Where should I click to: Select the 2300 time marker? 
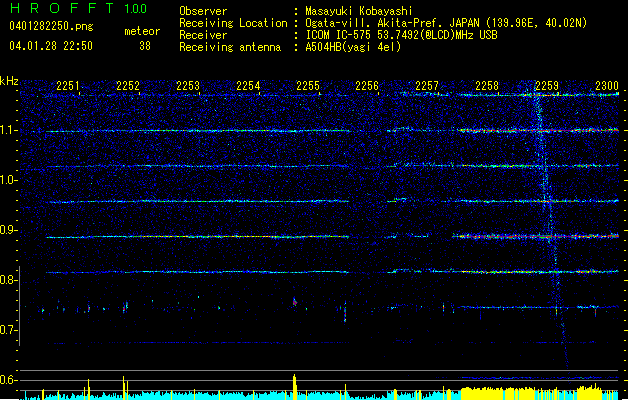(x=606, y=87)
